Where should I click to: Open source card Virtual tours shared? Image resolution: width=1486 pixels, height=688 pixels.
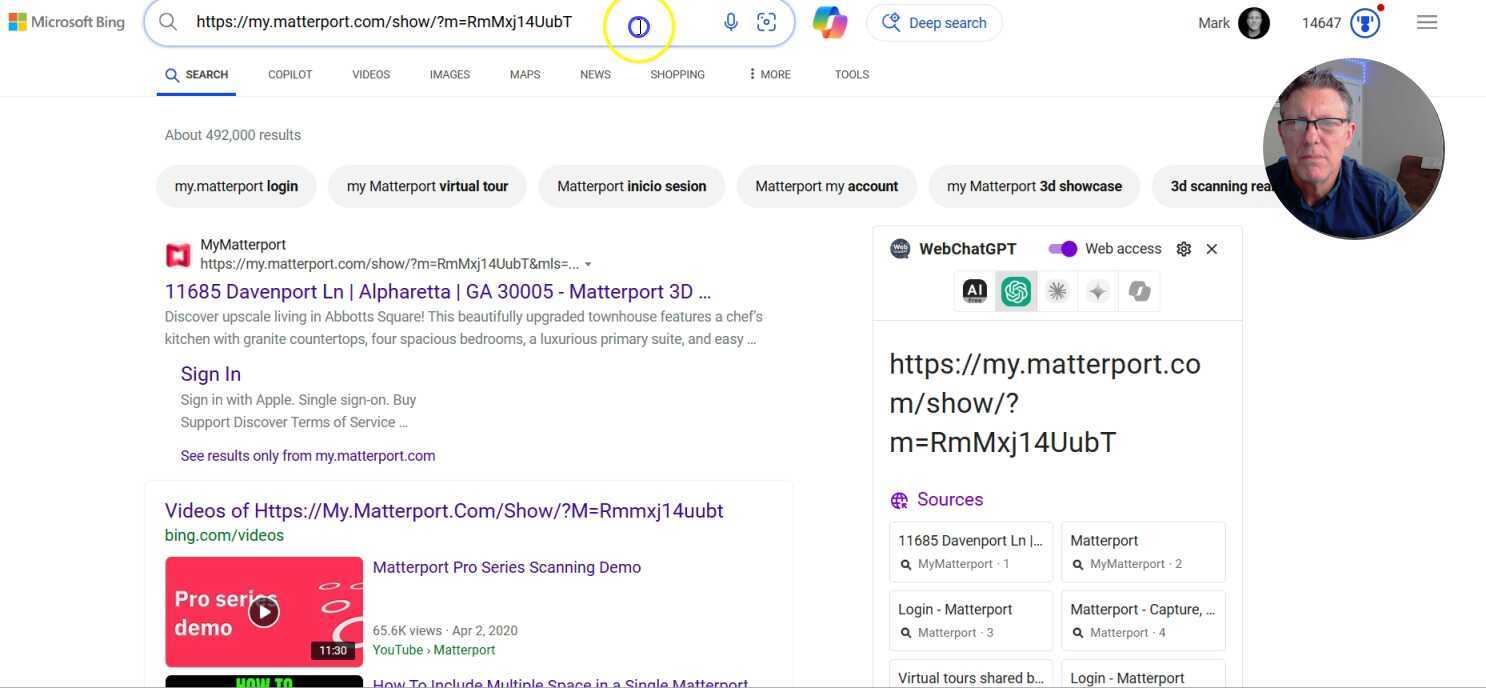pos(971,674)
